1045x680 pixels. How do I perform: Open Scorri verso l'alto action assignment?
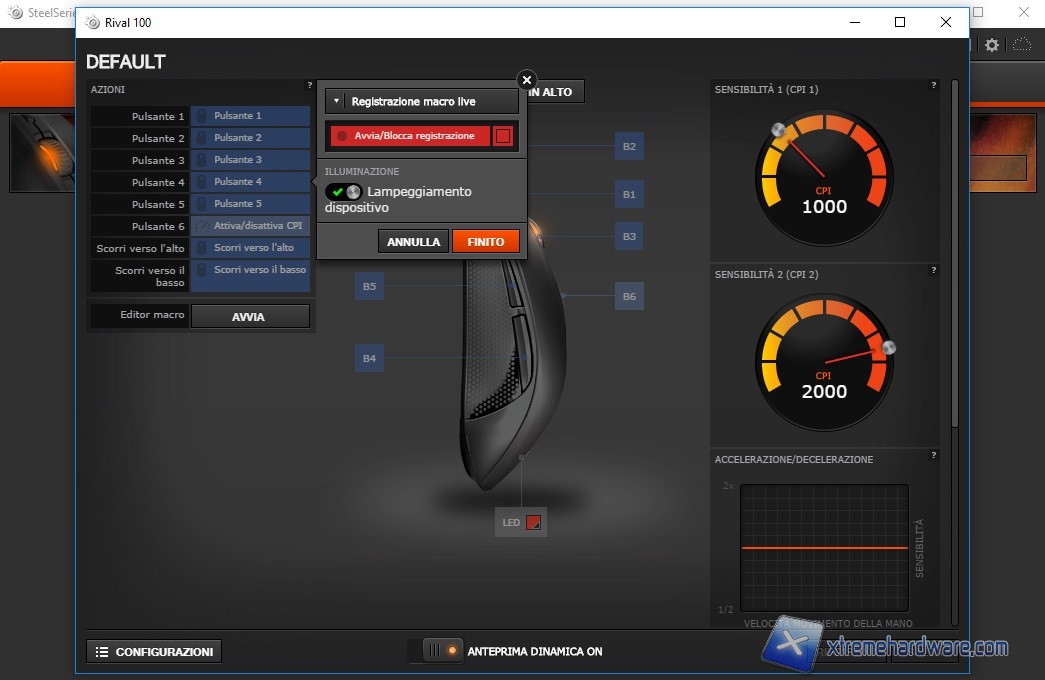pos(250,248)
